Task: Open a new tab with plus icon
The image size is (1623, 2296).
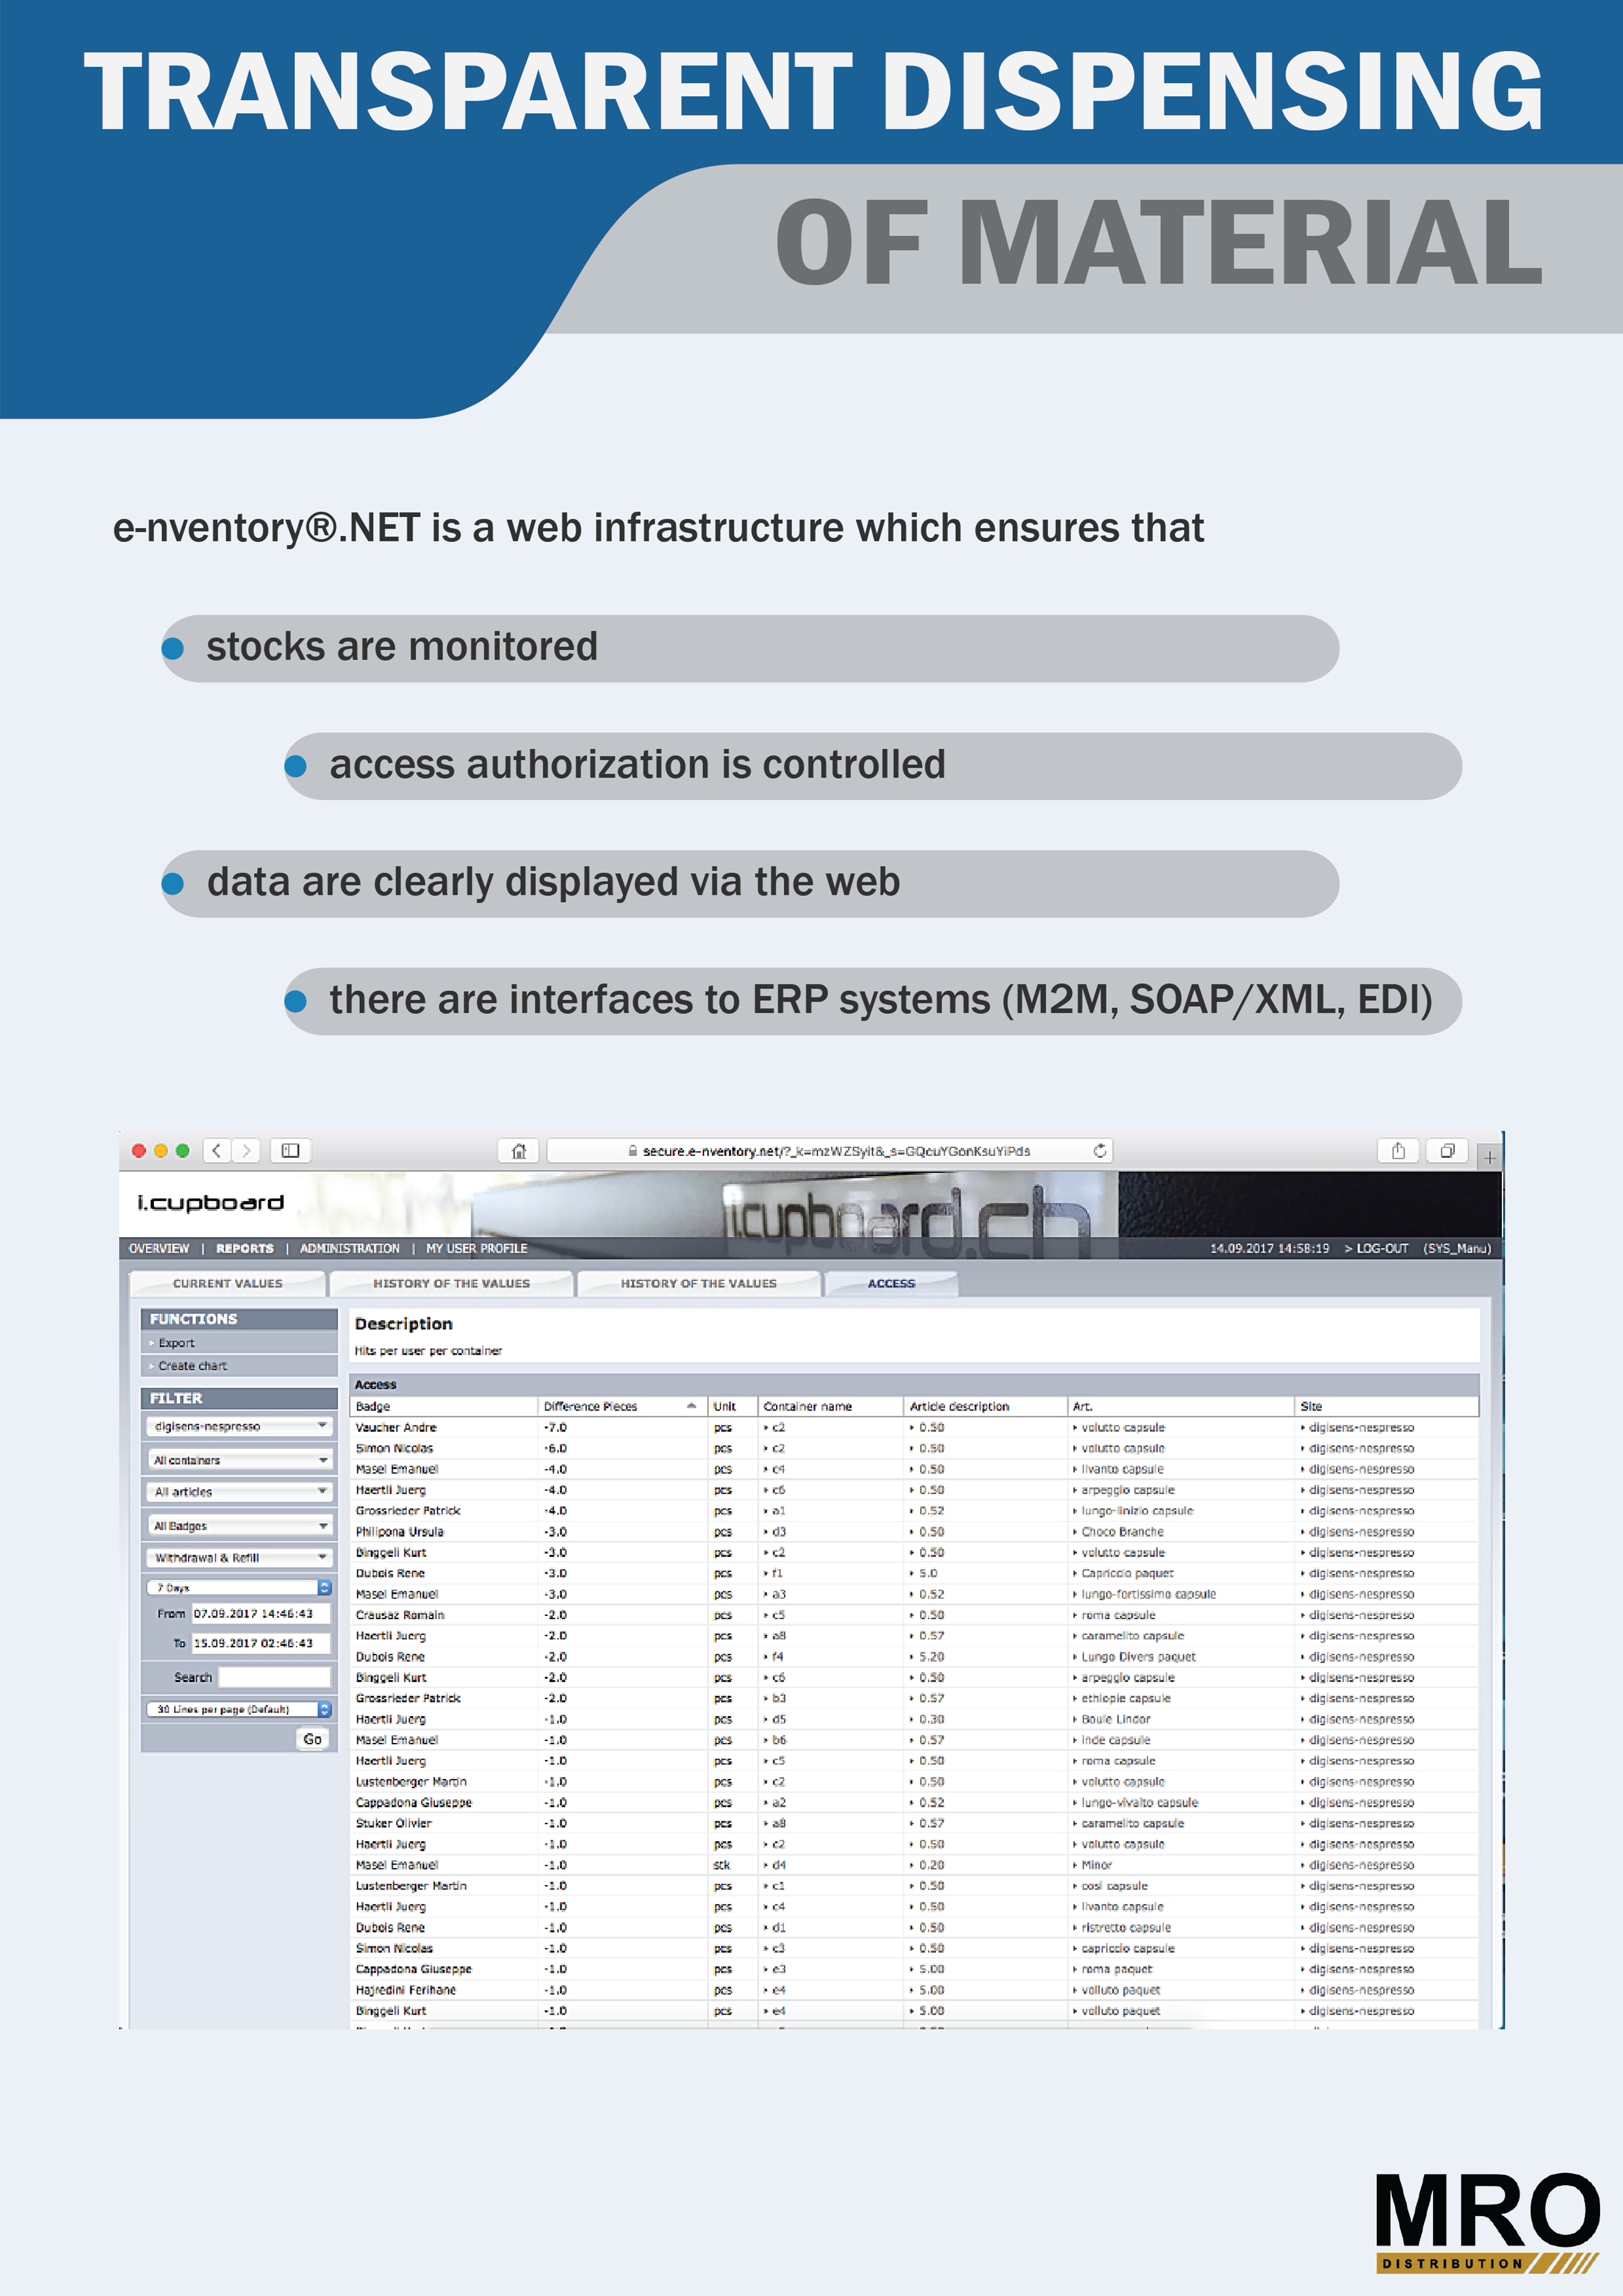Action: coord(1489,1157)
